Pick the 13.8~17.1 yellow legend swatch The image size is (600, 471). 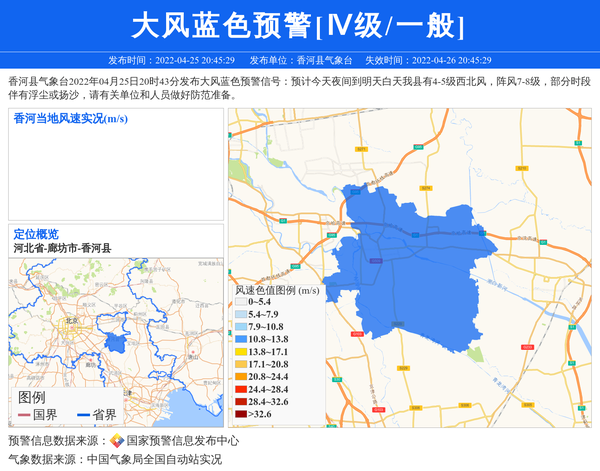pyautogui.click(x=241, y=352)
